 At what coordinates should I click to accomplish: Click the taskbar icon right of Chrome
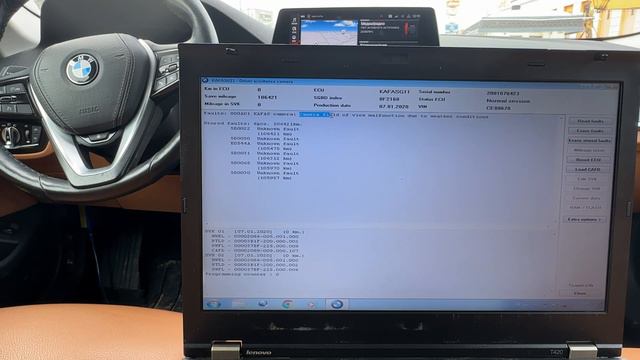312,304
